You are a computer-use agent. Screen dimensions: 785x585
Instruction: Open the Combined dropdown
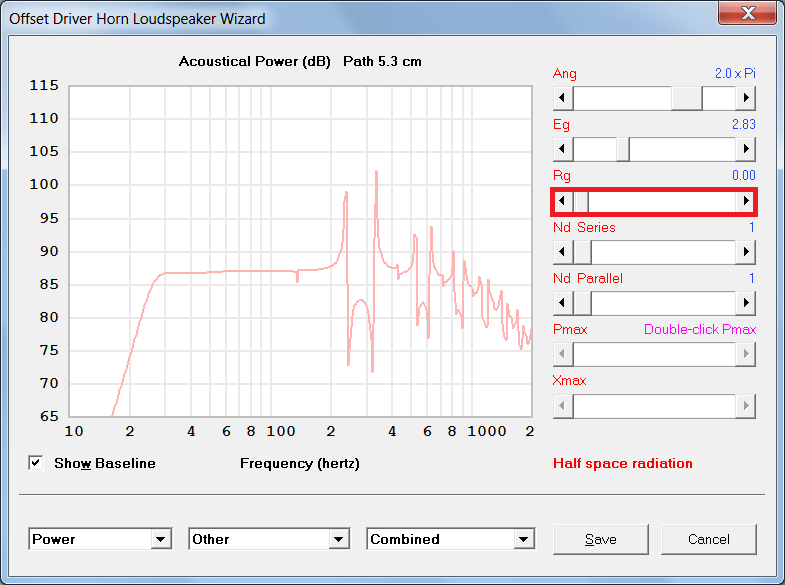[x=451, y=539]
